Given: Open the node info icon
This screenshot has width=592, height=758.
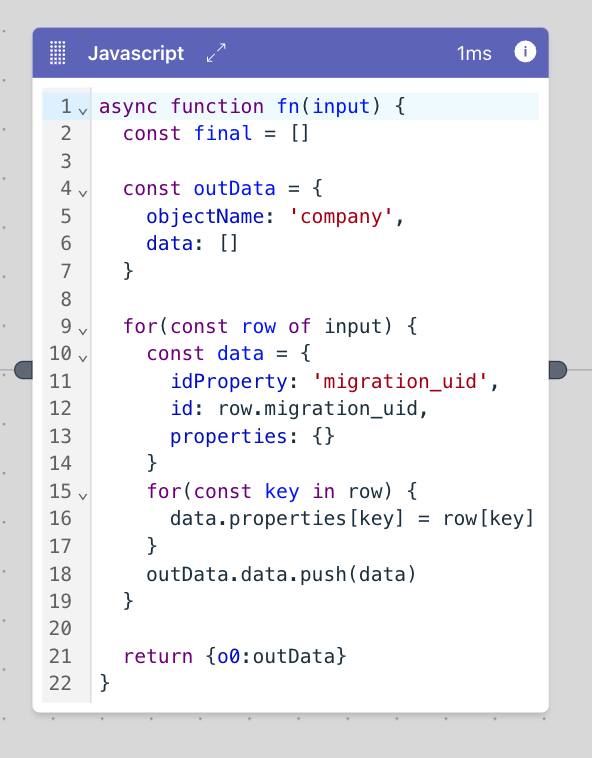Looking at the screenshot, I should pos(525,51).
